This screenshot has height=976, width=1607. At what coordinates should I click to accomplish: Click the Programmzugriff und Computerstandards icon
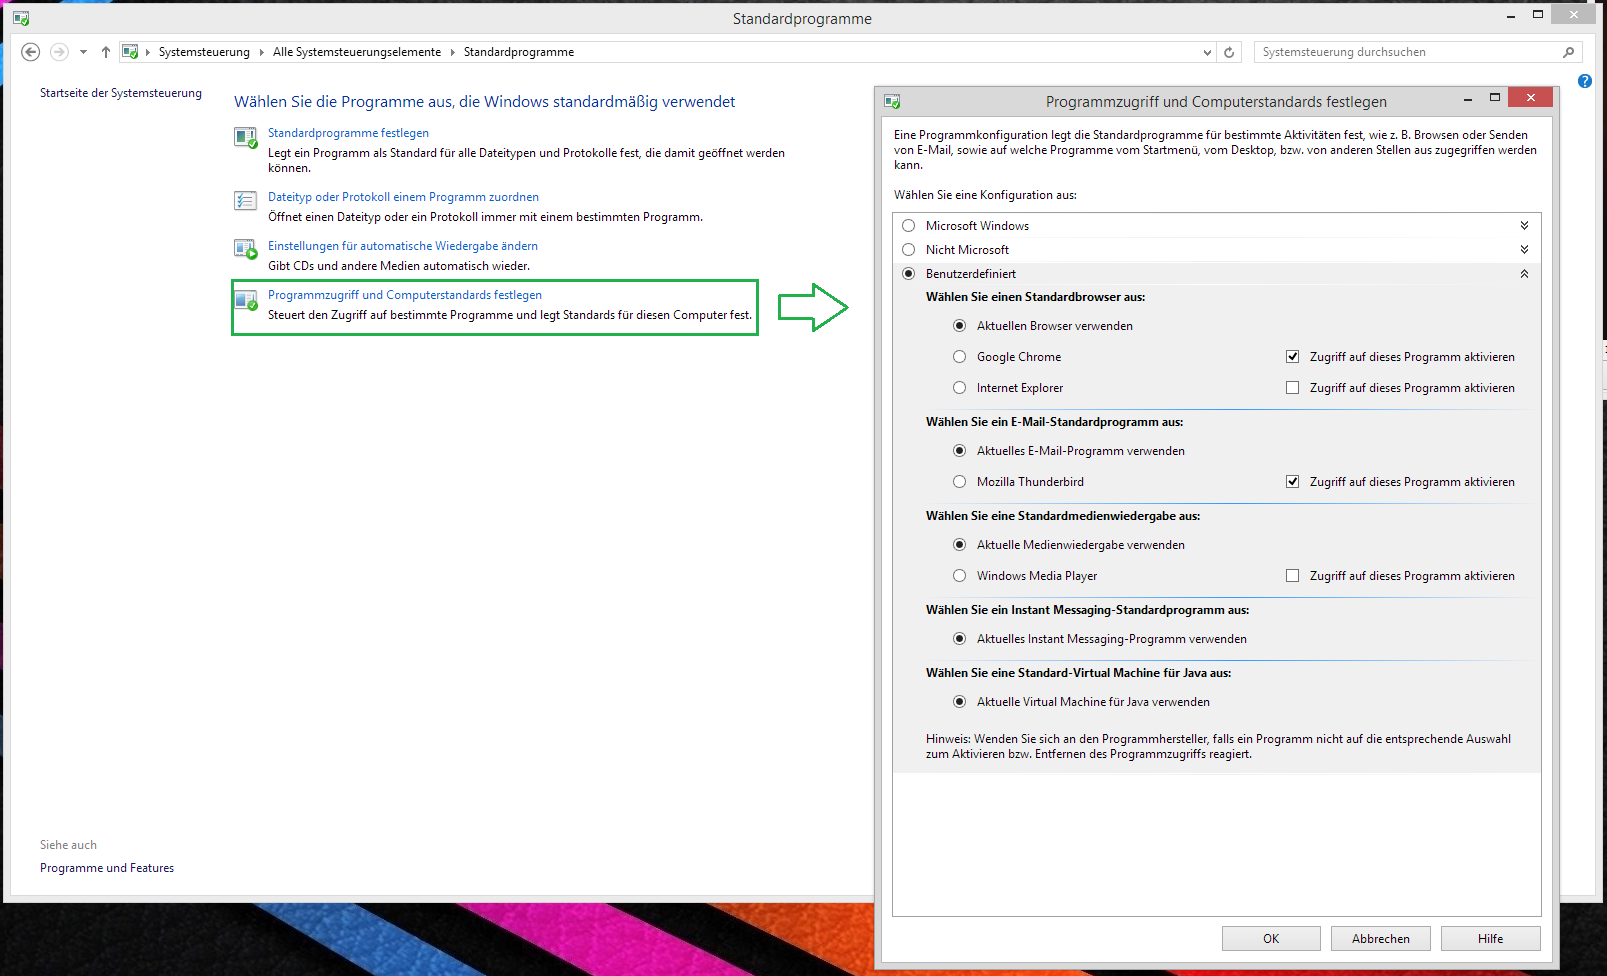point(246,299)
